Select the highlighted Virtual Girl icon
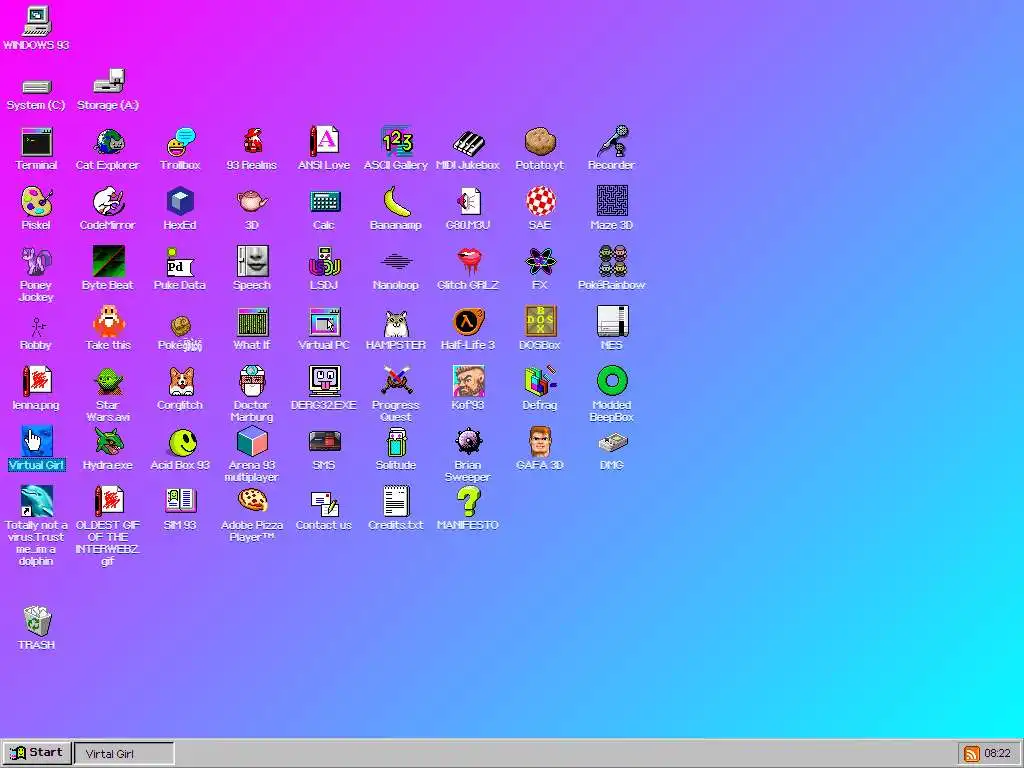The height and width of the screenshot is (768, 1024). [x=37, y=443]
